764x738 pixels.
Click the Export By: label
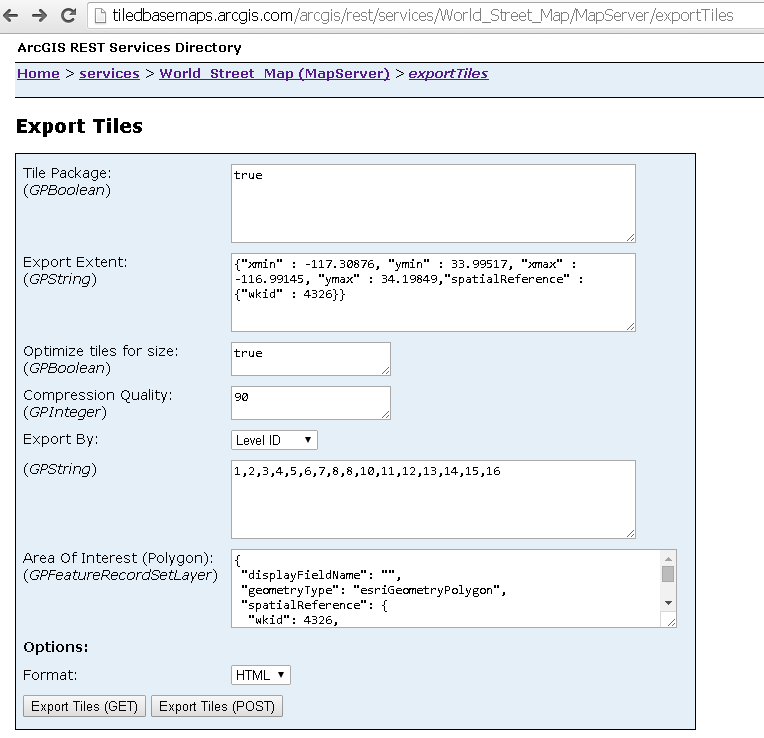pos(61,439)
